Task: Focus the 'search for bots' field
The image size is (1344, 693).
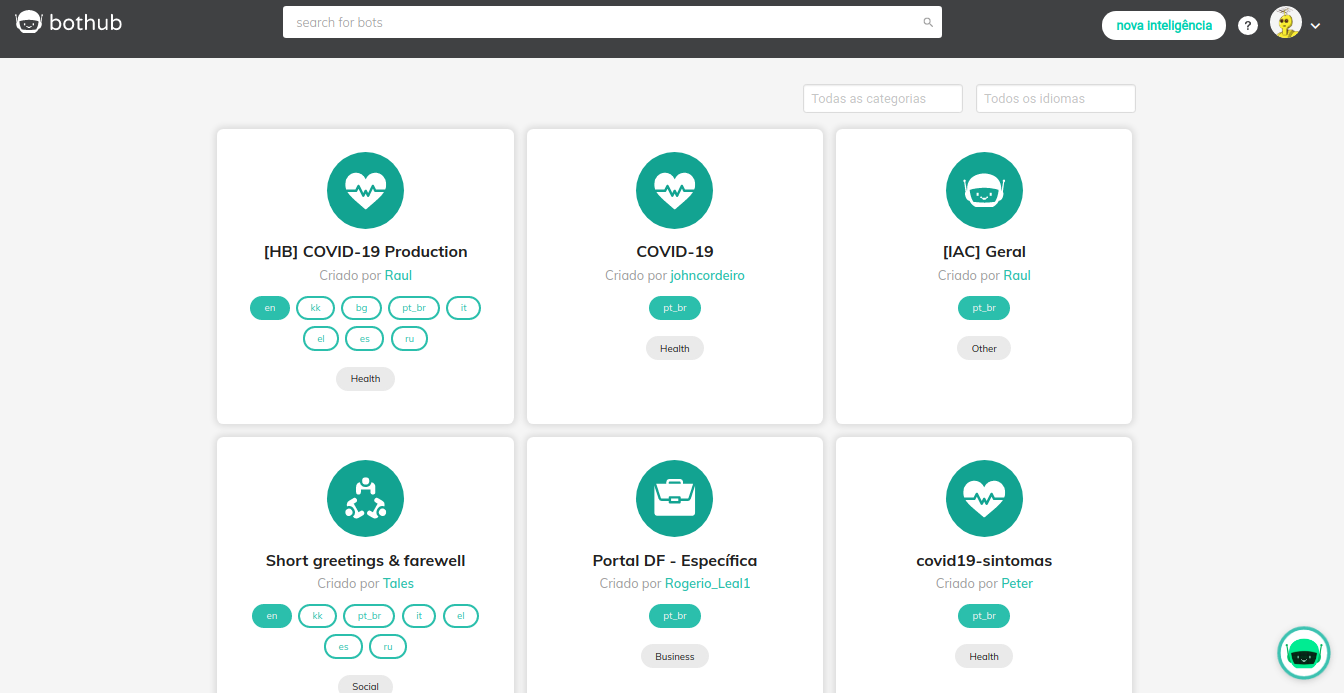Action: coord(612,22)
